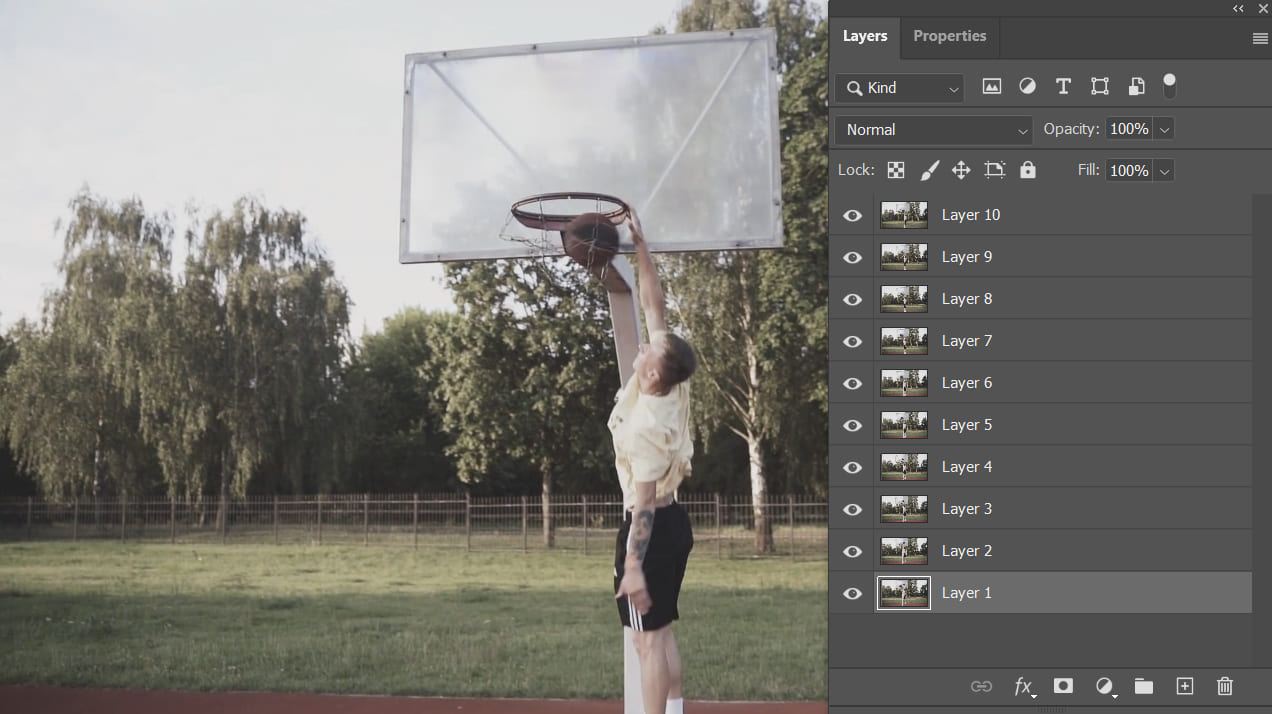Open the Kind filter dropdown

pyautogui.click(x=897, y=88)
